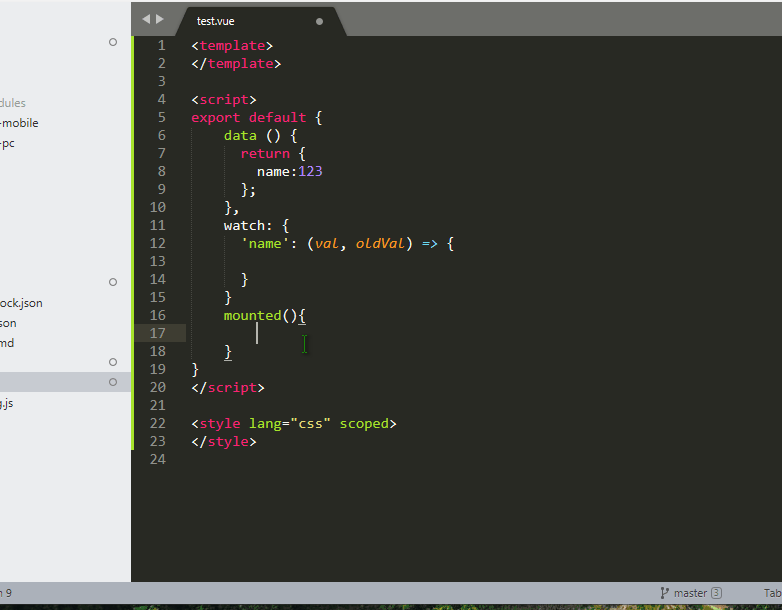Click the git changes count badge 3

pyautogui.click(x=716, y=593)
